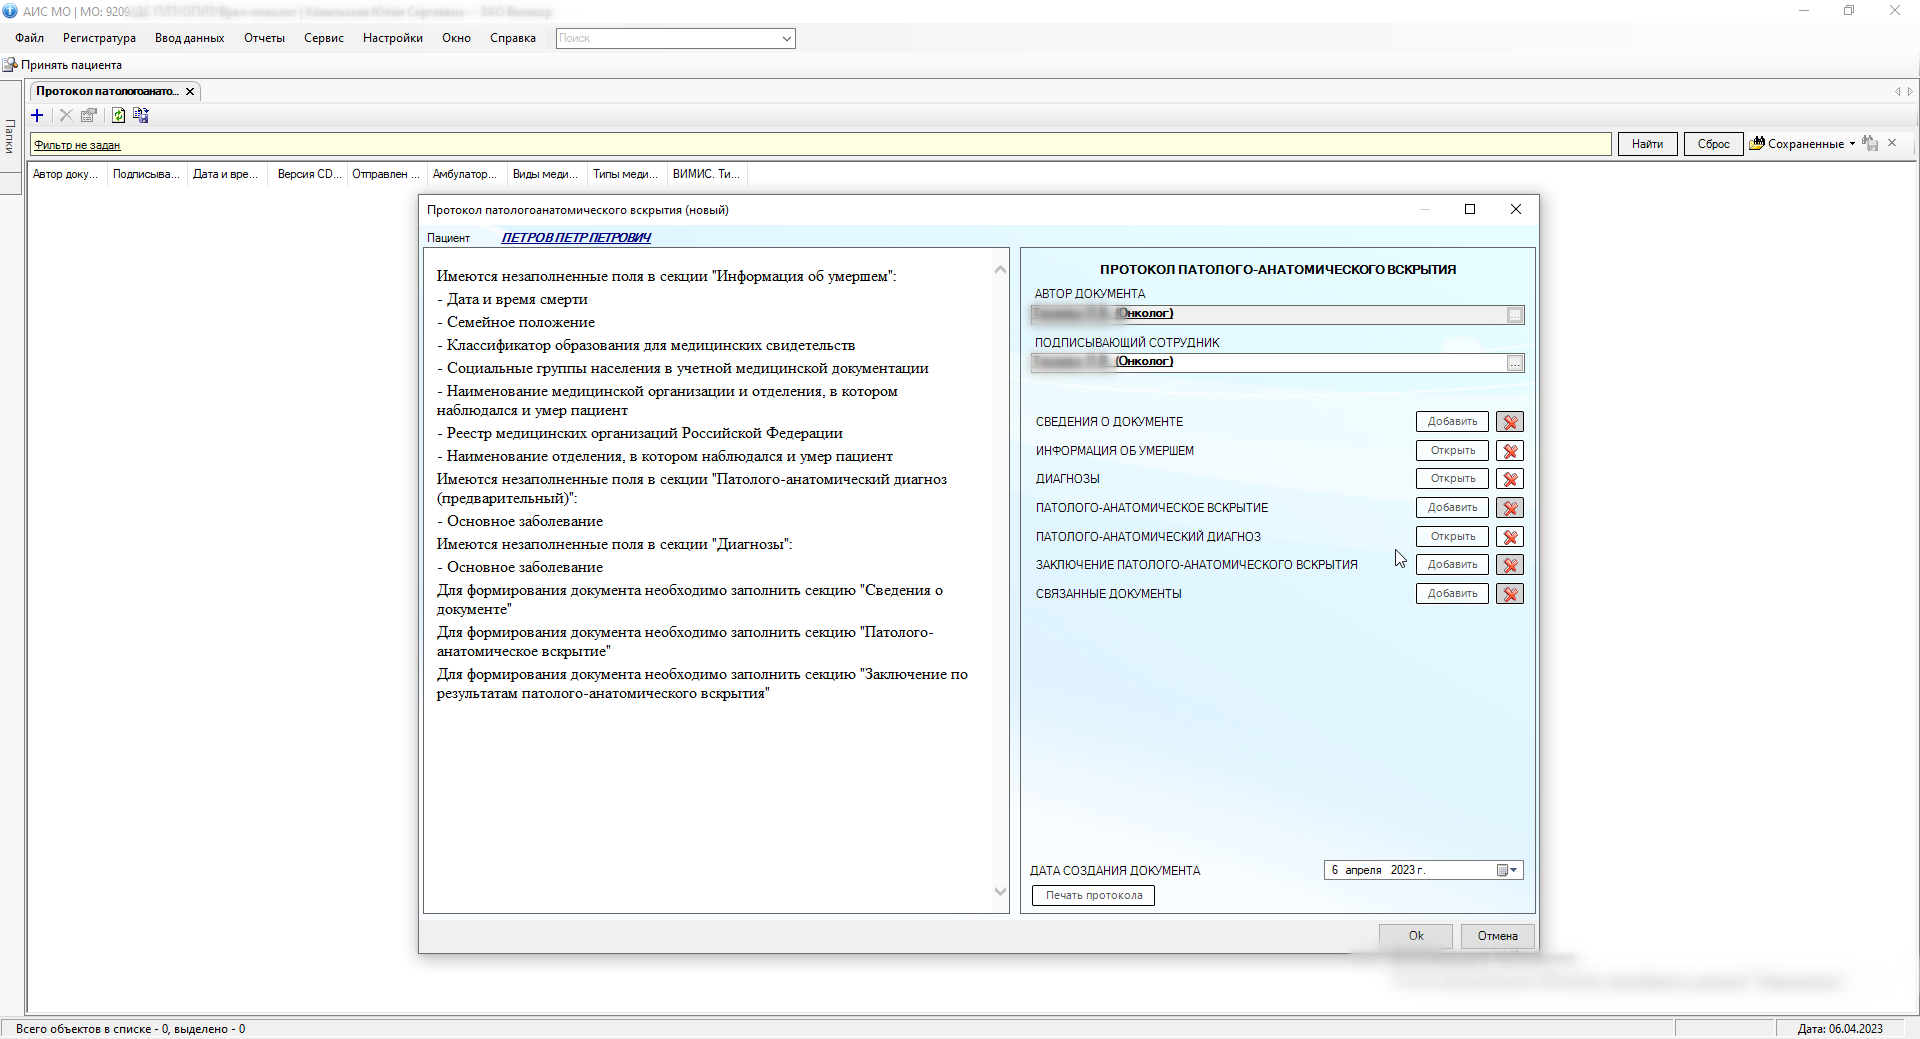1920x1039 pixels.
Task: Open the document creation date calendar
Action: coord(1508,870)
